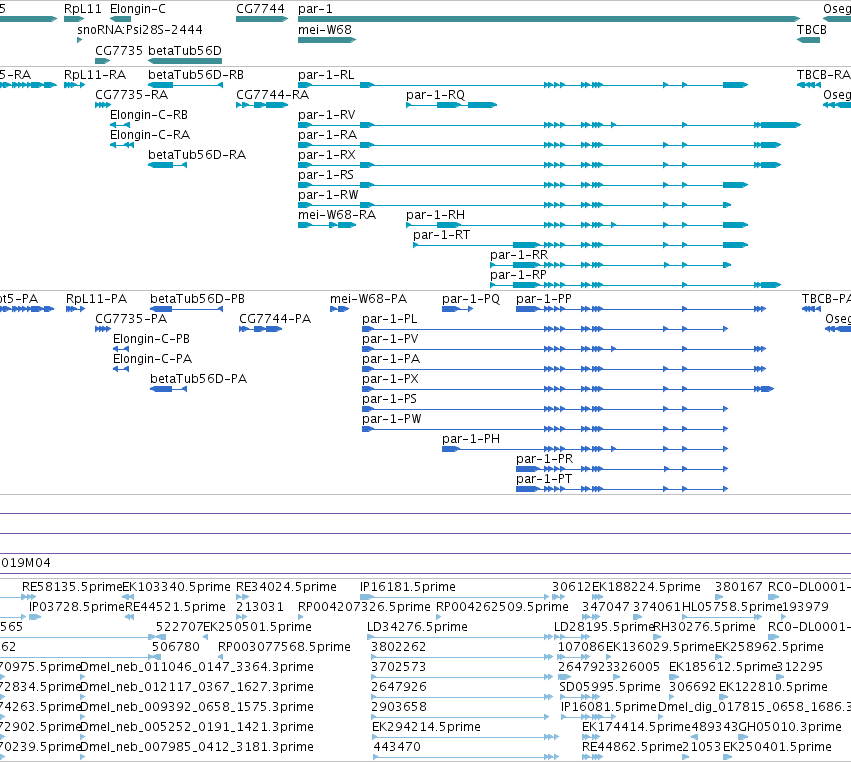Click protein par-1-PW label
The height and width of the screenshot is (762, 851).
click(x=391, y=418)
